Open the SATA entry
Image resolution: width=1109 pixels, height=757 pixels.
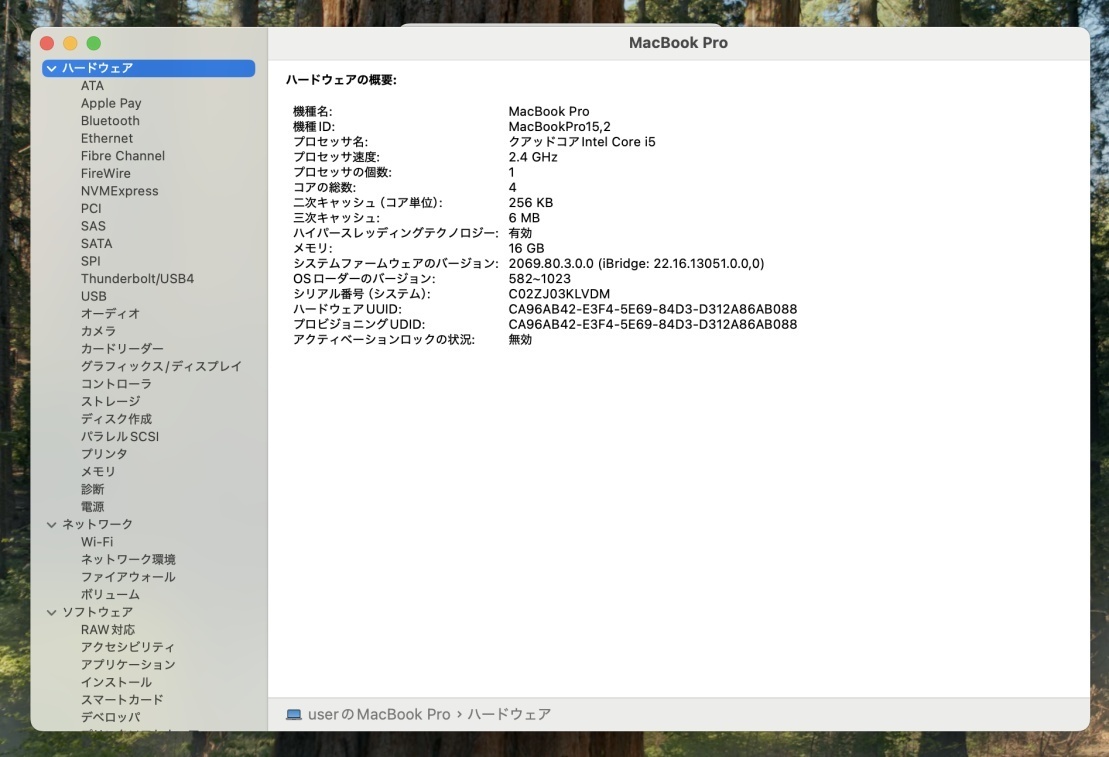pos(96,243)
